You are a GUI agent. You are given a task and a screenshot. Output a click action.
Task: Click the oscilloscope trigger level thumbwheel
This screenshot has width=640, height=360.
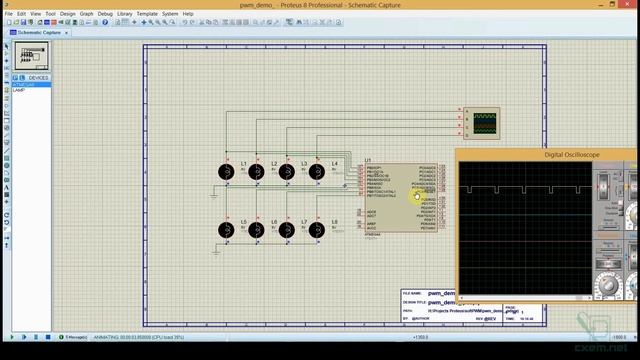(x=603, y=187)
